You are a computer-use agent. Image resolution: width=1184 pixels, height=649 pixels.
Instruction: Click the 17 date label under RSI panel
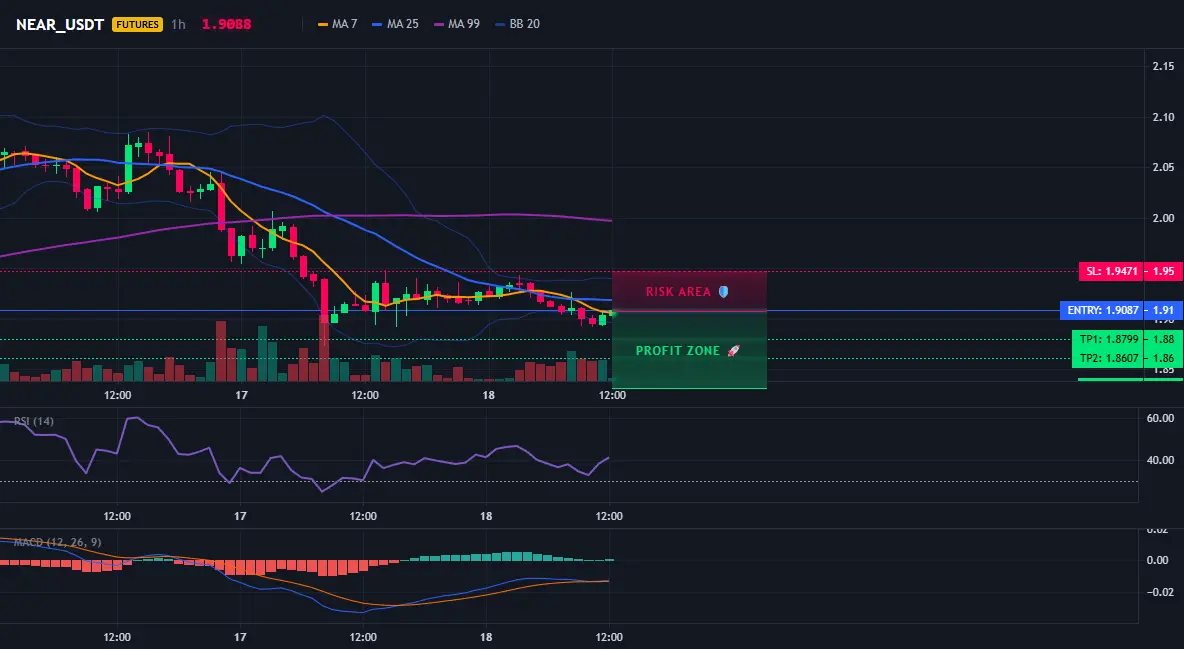(239, 516)
